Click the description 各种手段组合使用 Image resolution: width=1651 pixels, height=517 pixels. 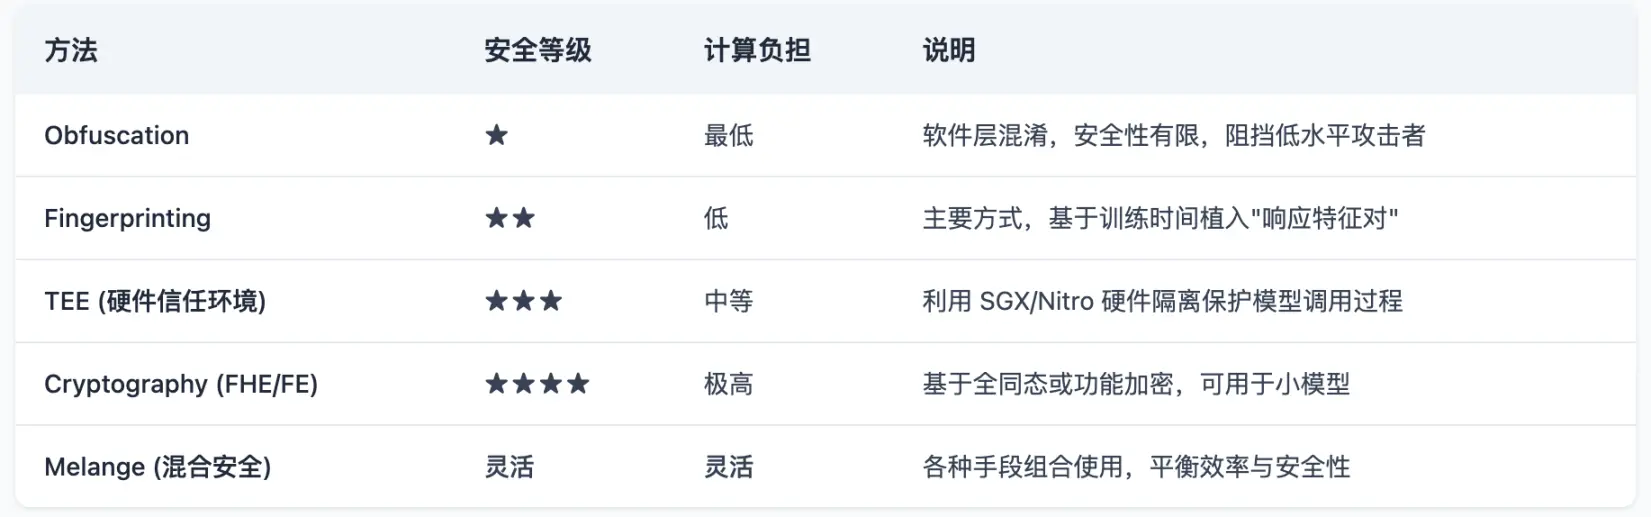coord(1135,467)
